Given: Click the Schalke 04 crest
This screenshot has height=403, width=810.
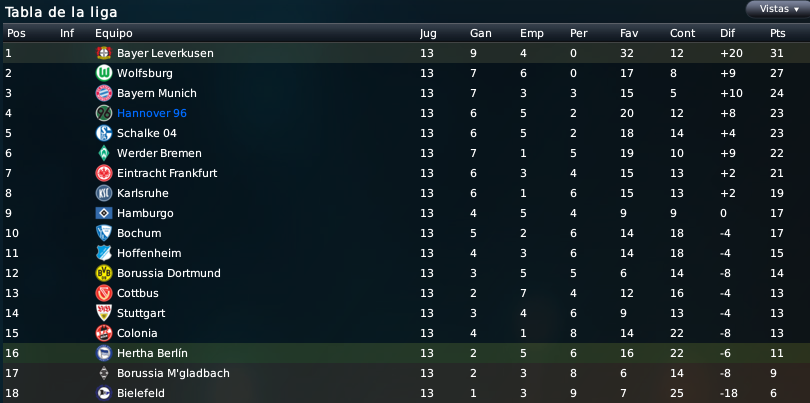Looking at the screenshot, I should [104, 133].
